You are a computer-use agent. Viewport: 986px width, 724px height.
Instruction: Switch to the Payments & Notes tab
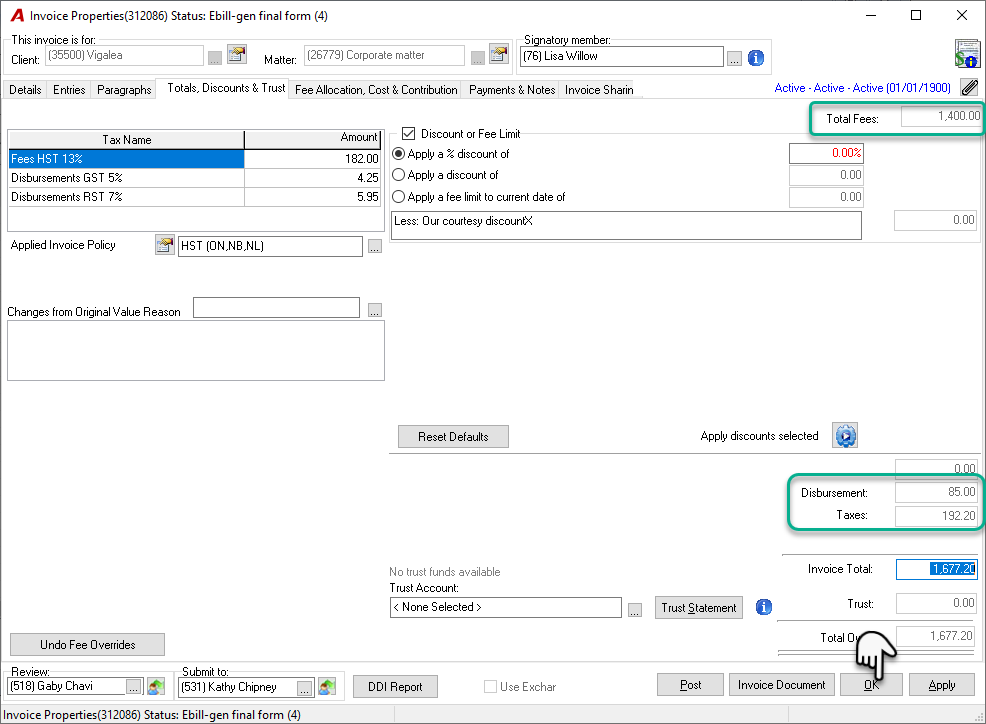512,90
